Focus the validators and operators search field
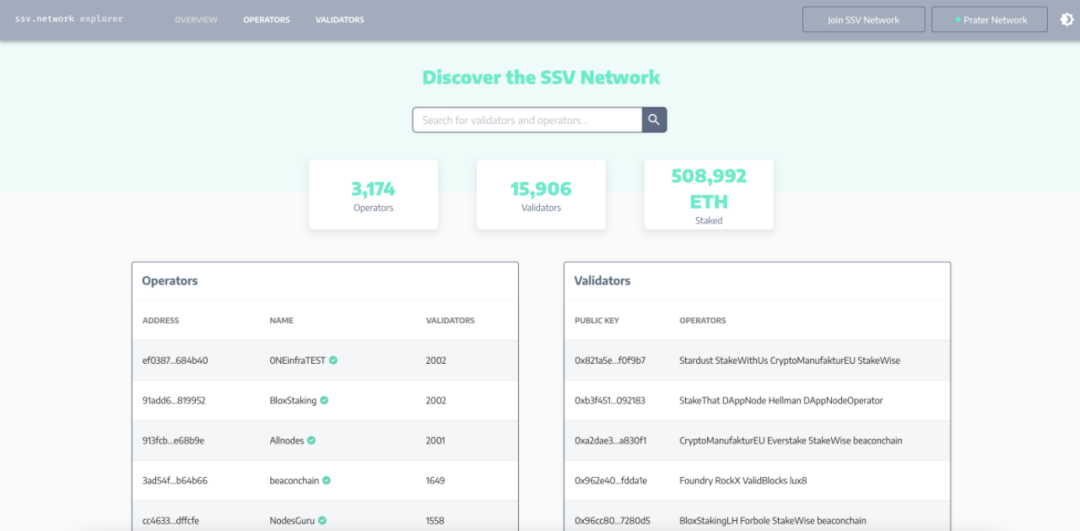1080x531 pixels. pos(527,120)
